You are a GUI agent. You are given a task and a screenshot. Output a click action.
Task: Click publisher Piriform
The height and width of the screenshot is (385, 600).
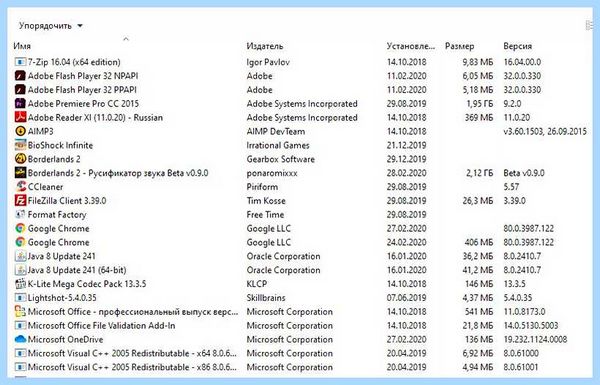(262, 187)
